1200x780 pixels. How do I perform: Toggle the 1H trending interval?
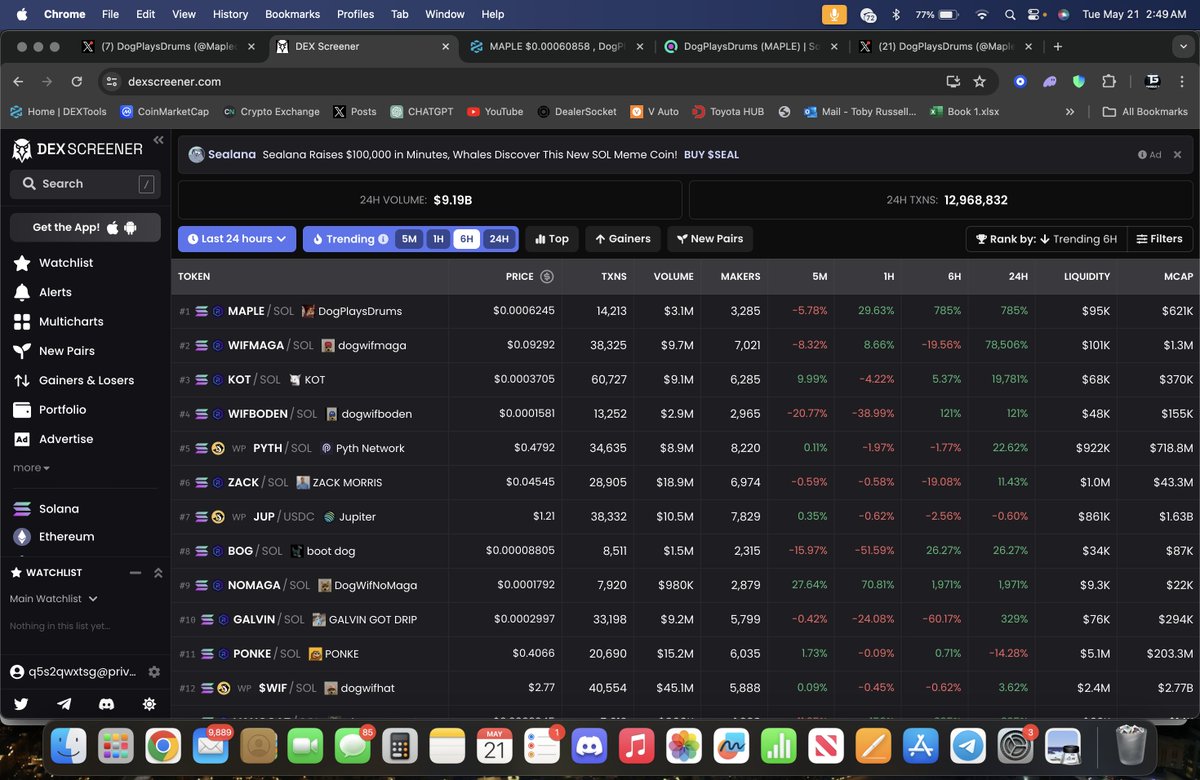(x=436, y=239)
